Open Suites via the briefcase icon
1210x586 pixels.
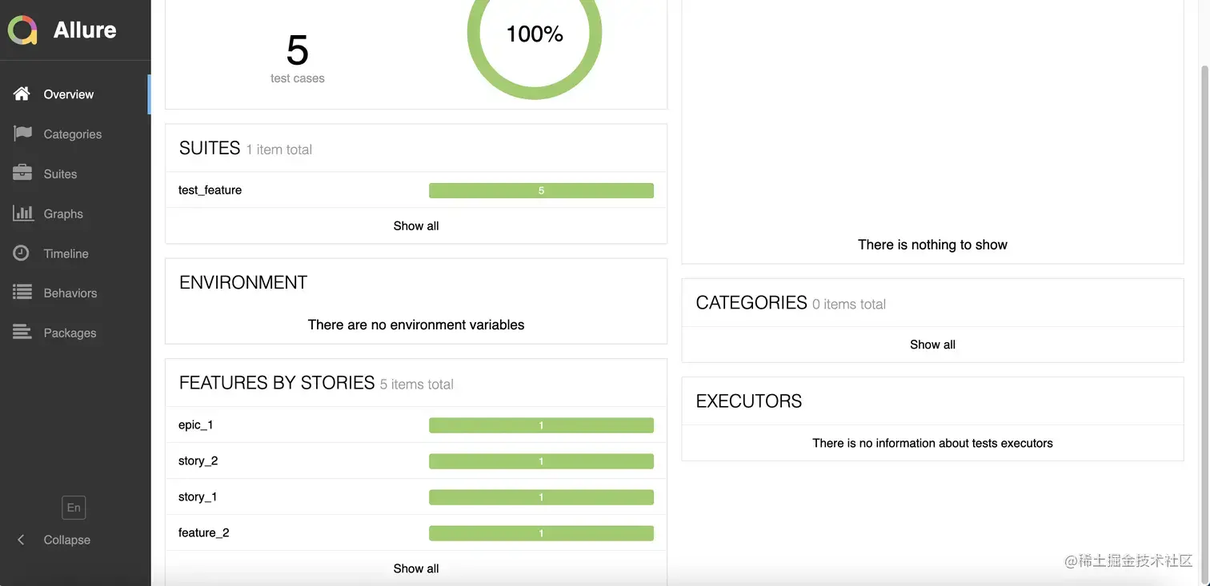coord(22,173)
